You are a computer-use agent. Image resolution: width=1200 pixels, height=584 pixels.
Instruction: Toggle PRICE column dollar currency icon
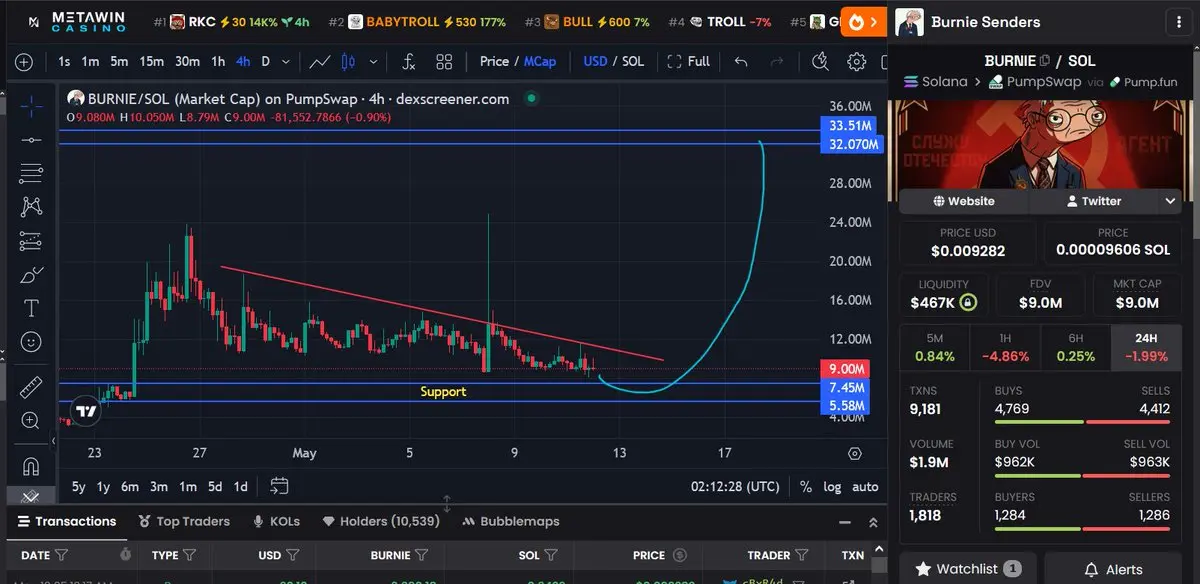[x=680, y=555]
